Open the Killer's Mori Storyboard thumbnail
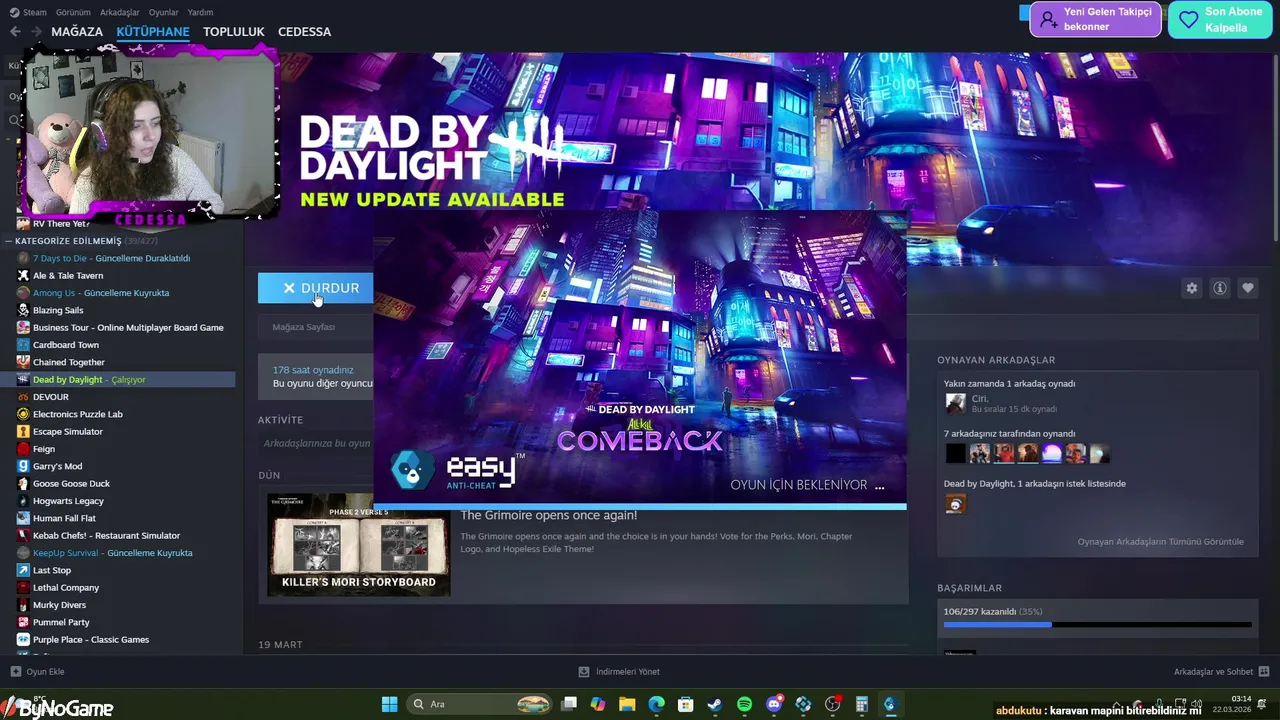Image resolution: width=1280 pixels, height=720 pixels. tap(359, 545)
